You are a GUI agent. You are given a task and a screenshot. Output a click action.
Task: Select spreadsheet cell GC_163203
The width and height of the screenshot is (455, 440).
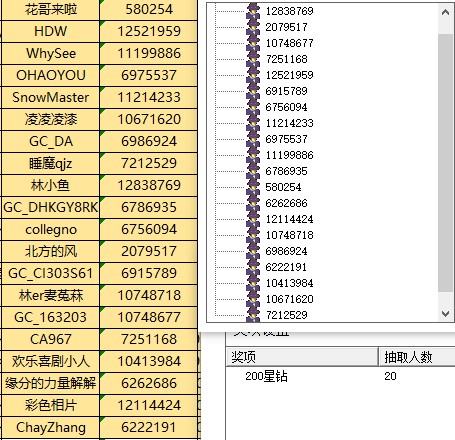(51, 317)
